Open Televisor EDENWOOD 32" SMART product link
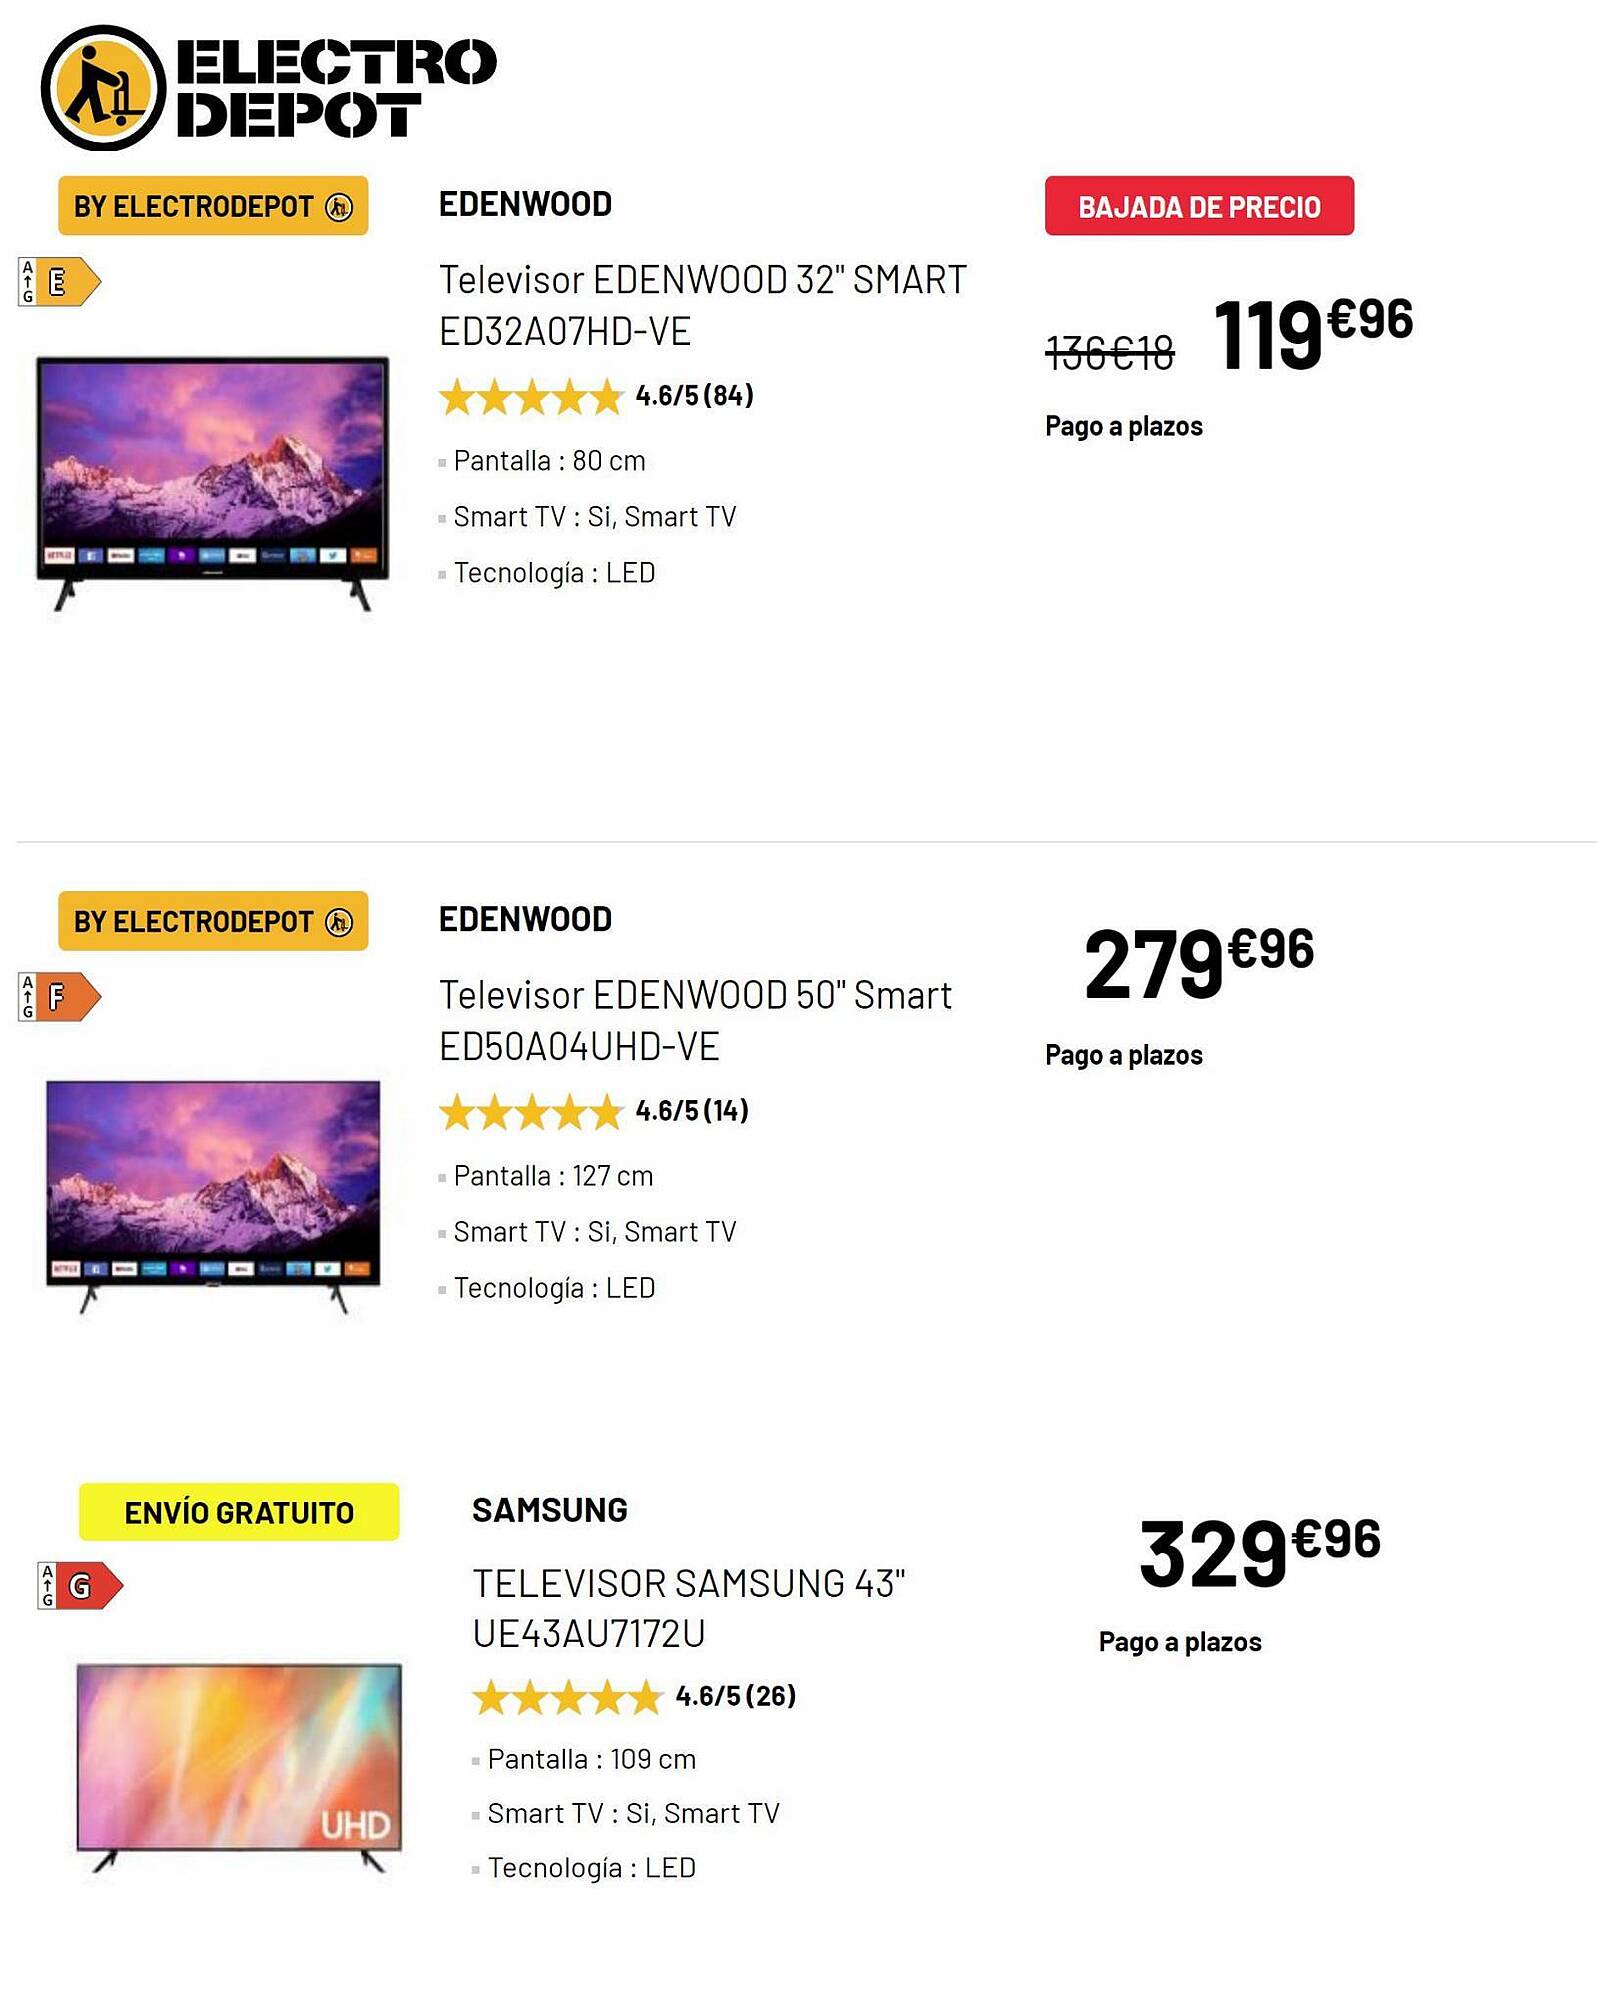The width and height of the screenshot is (1597, 2000). coord(702,306)
